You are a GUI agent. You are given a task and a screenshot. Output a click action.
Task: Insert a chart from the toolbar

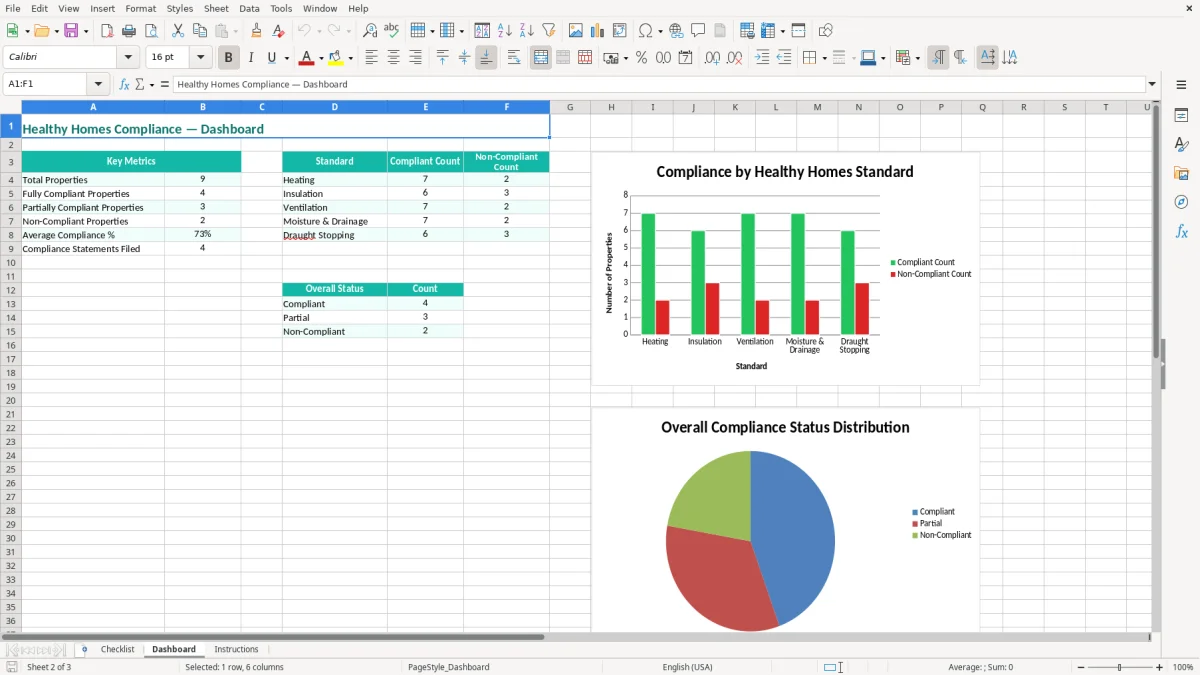(598, 31)
